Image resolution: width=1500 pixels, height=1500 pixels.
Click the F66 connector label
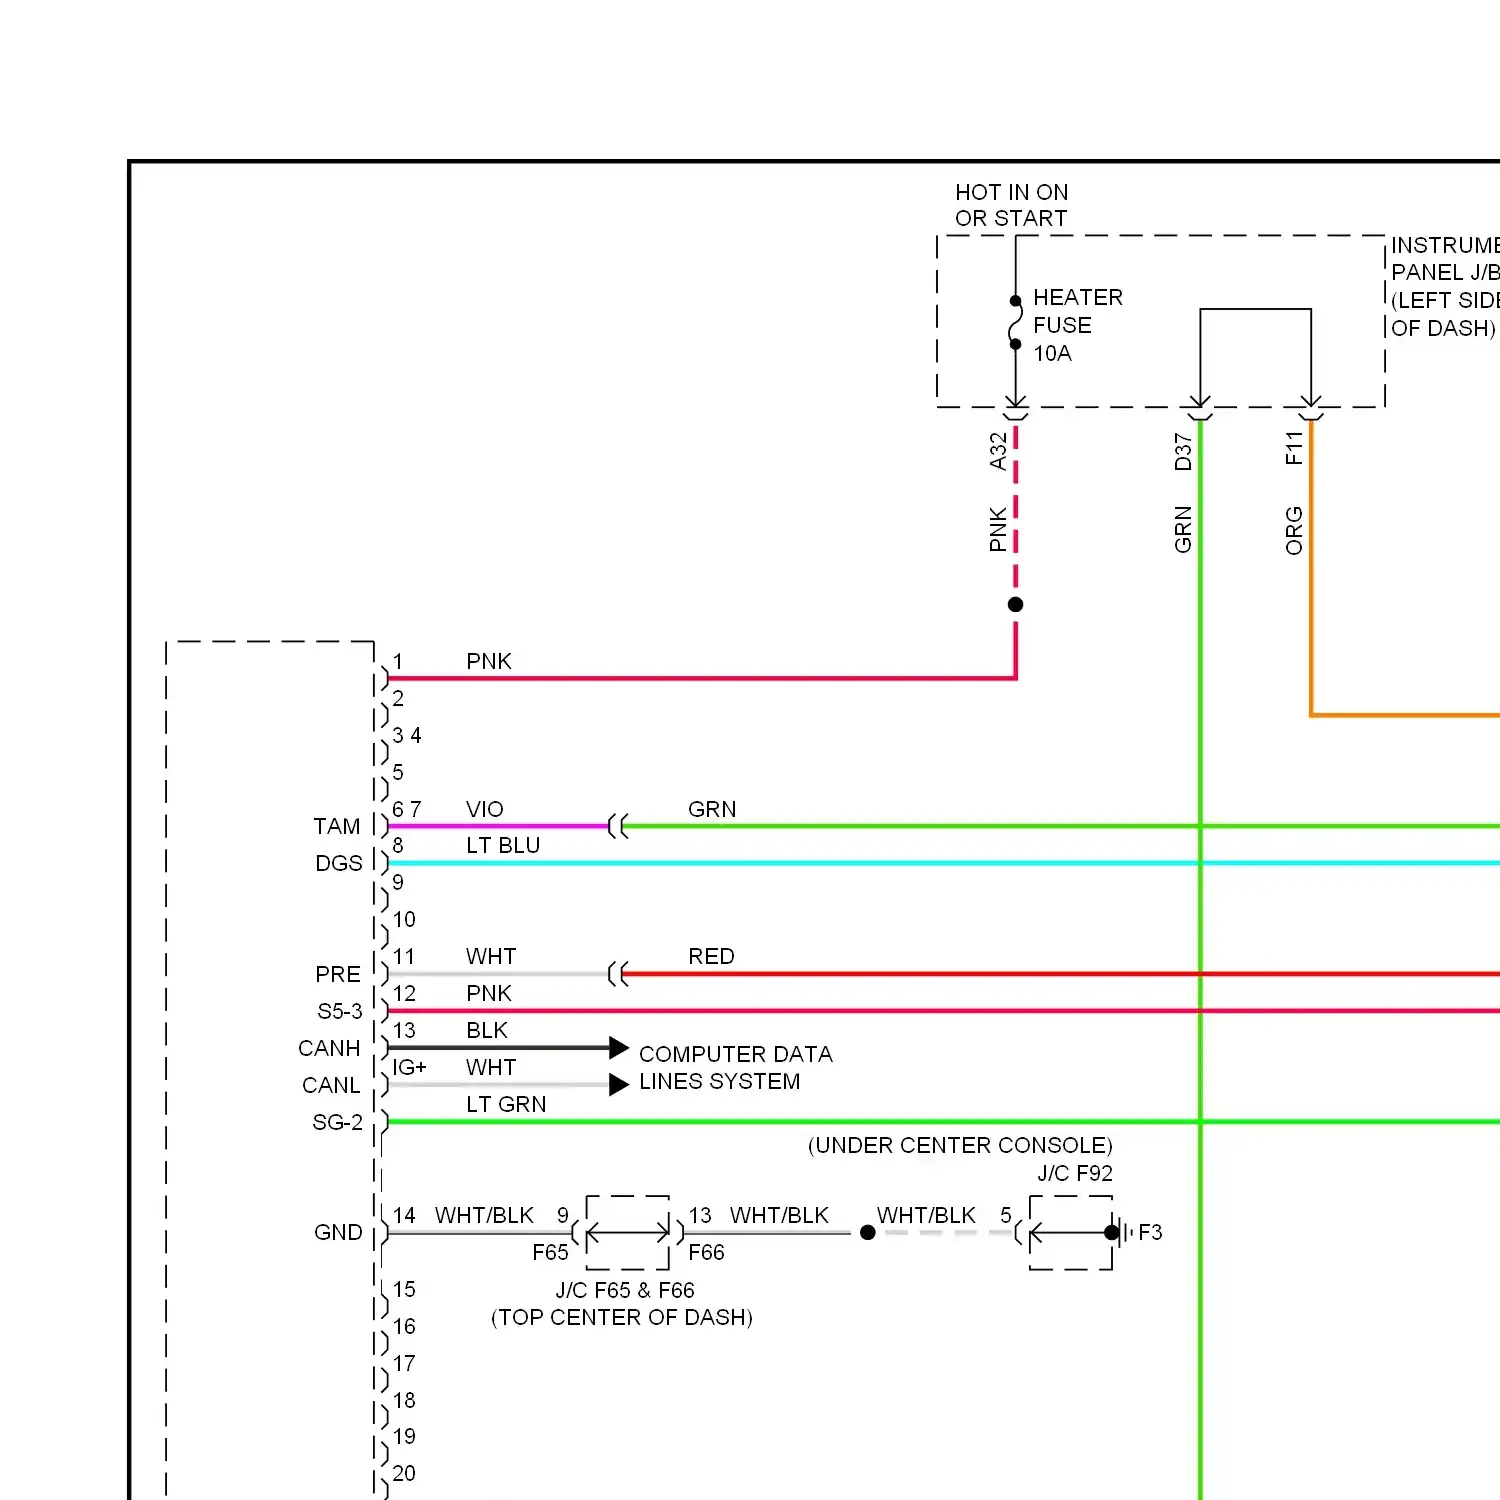(706, 1252)
